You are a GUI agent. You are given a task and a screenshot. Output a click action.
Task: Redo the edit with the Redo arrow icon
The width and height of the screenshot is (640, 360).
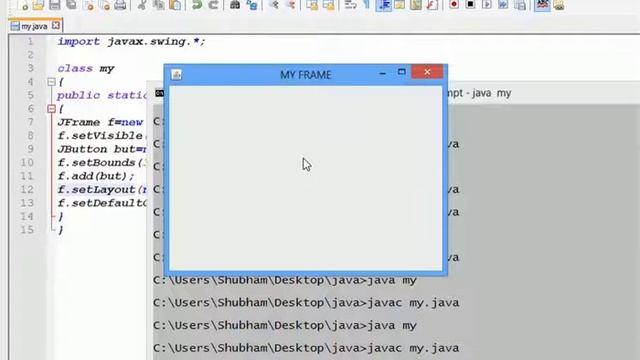(x=213, y=5)
